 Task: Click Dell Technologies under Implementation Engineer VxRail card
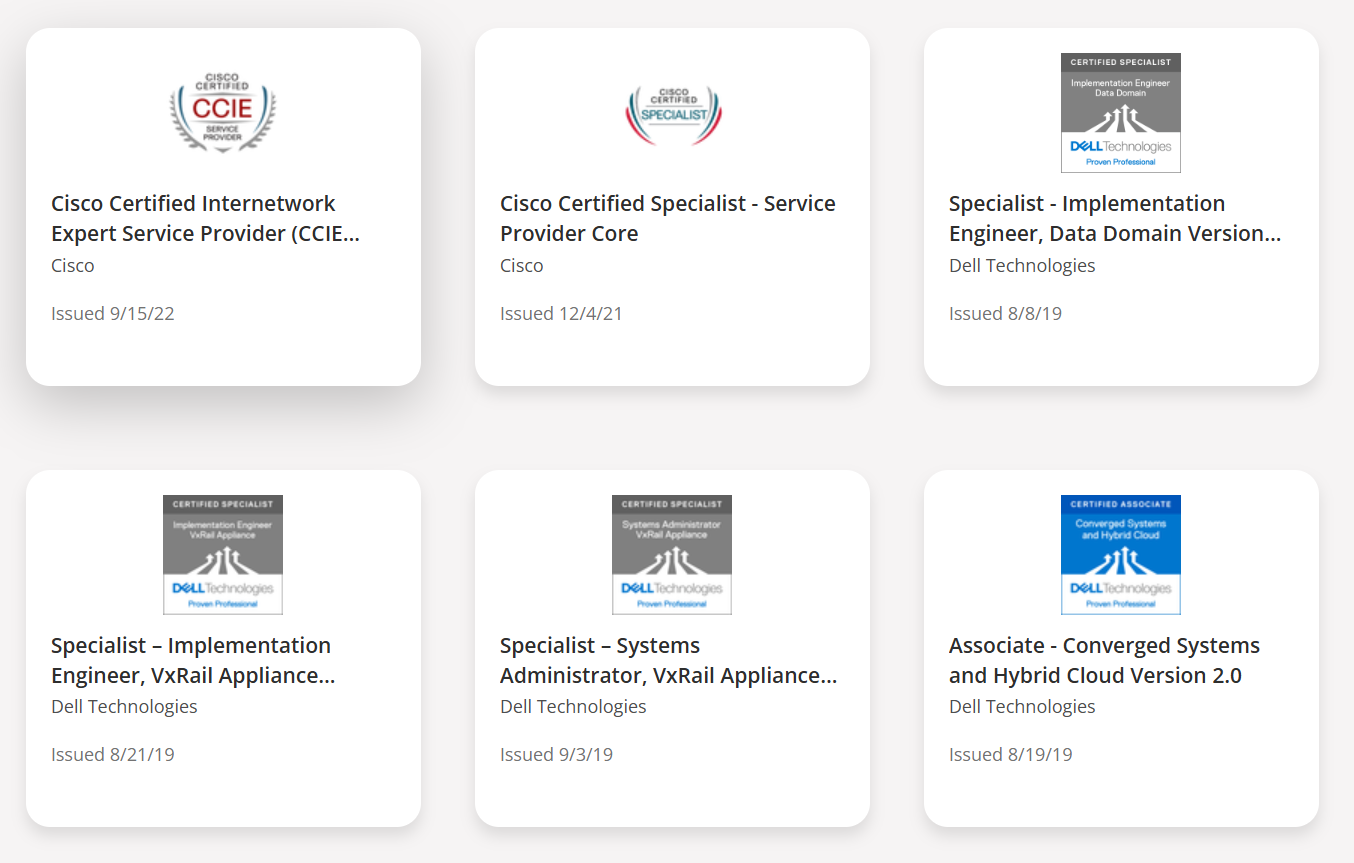point(124,707)
